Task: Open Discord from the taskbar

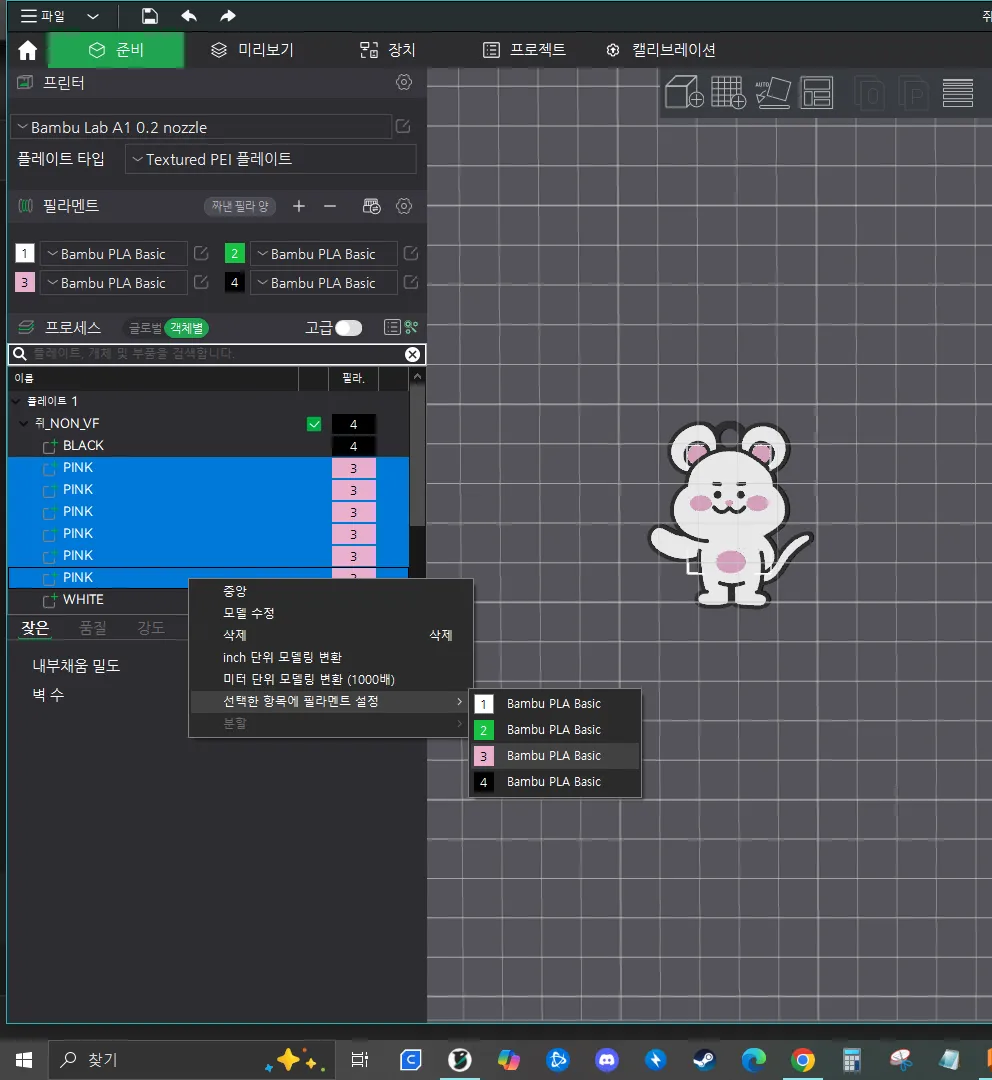Action: [606, 1059]
